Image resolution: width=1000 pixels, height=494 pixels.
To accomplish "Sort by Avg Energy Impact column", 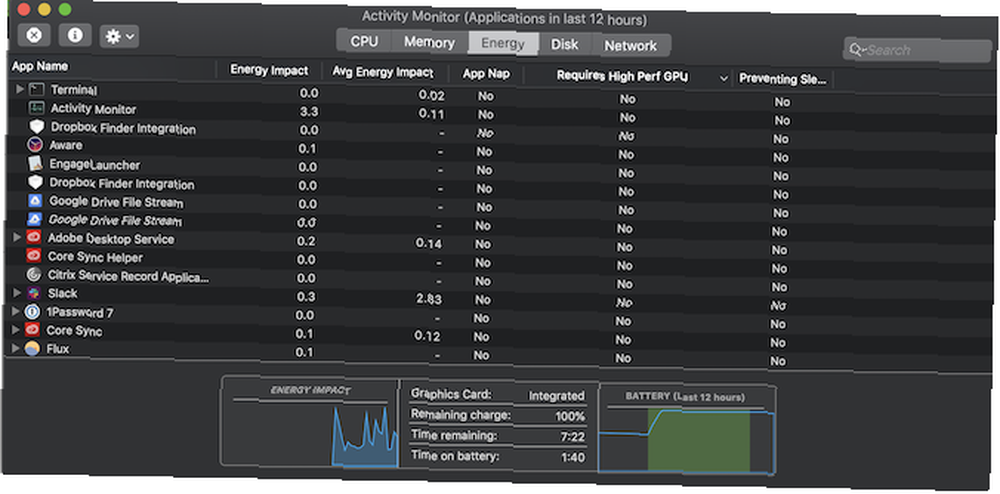I will pos(383,72).
